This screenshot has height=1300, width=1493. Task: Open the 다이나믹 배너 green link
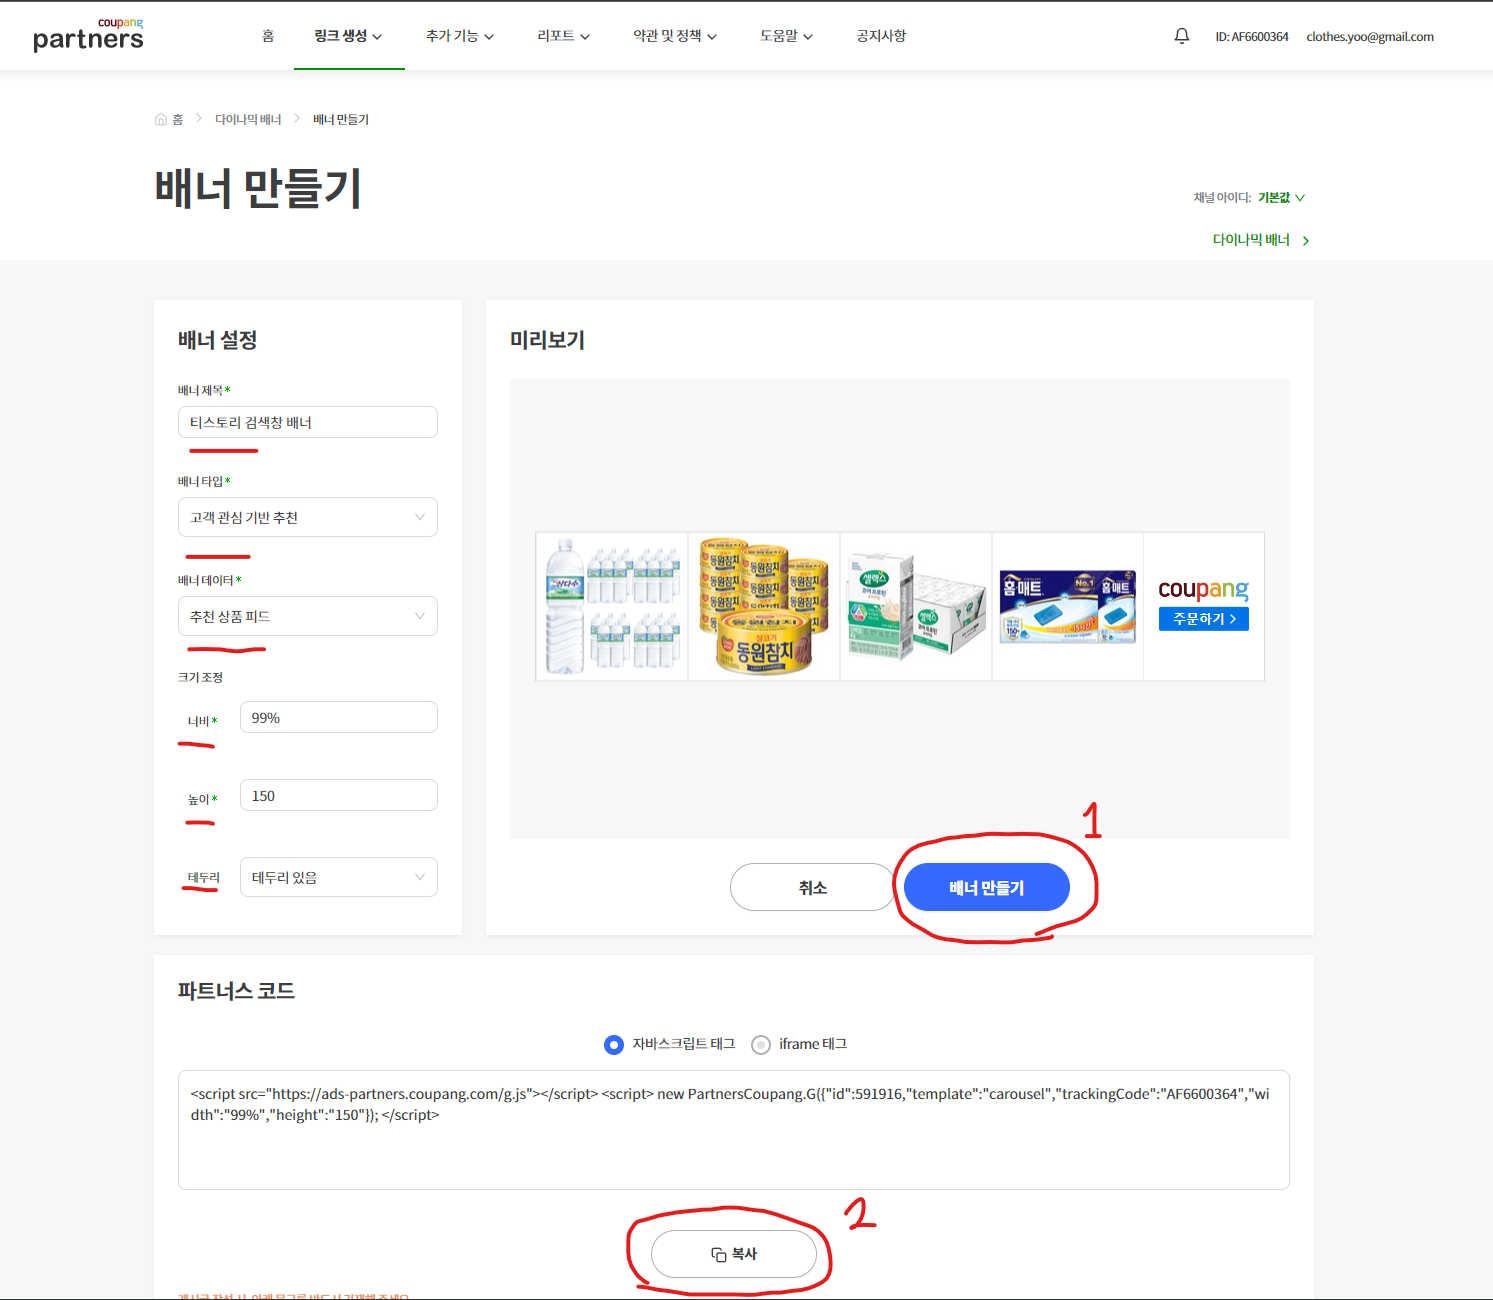pos(1261,240)
